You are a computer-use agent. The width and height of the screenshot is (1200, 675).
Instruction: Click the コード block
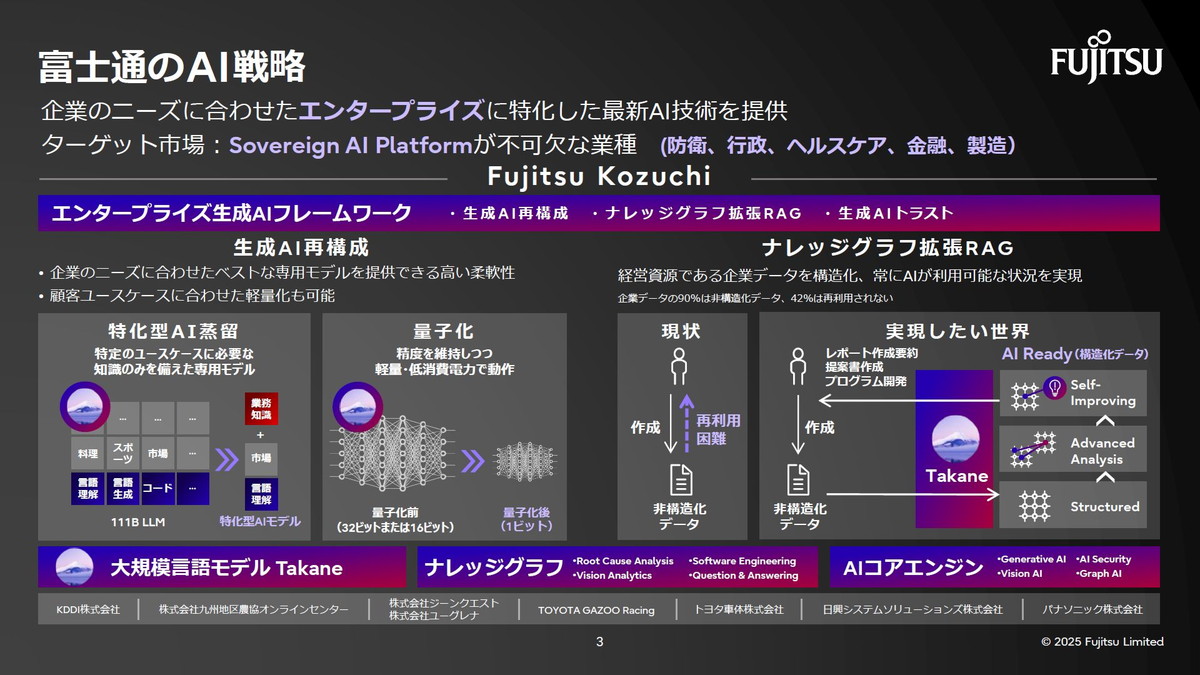157,488
